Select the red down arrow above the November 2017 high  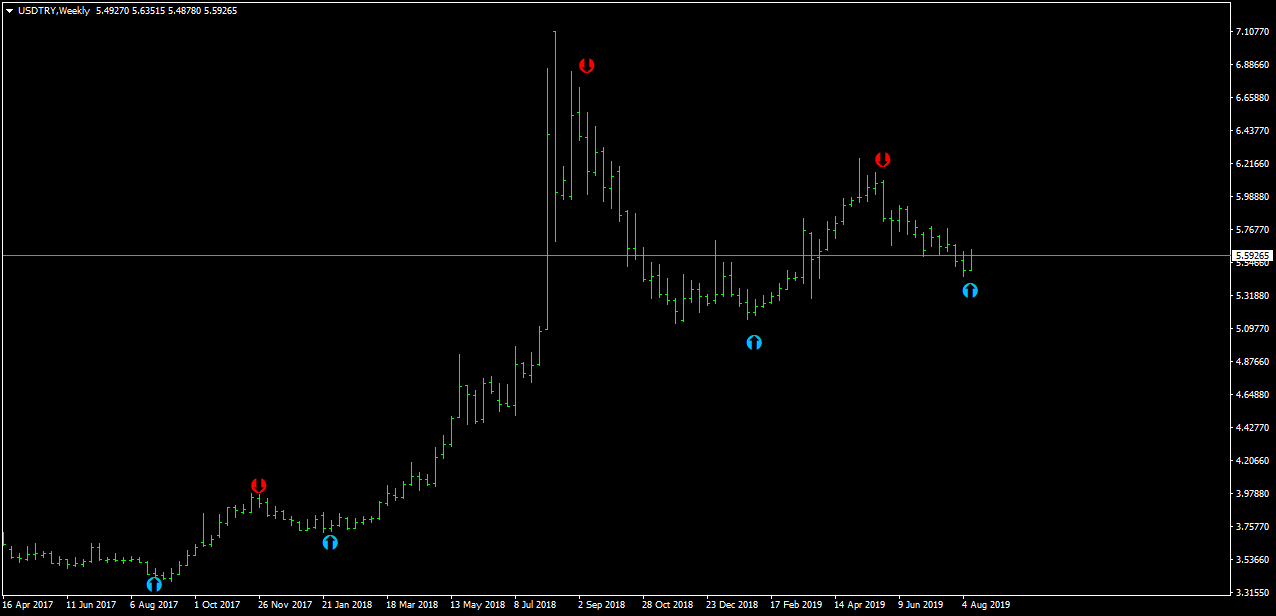[x=259, y=486]
